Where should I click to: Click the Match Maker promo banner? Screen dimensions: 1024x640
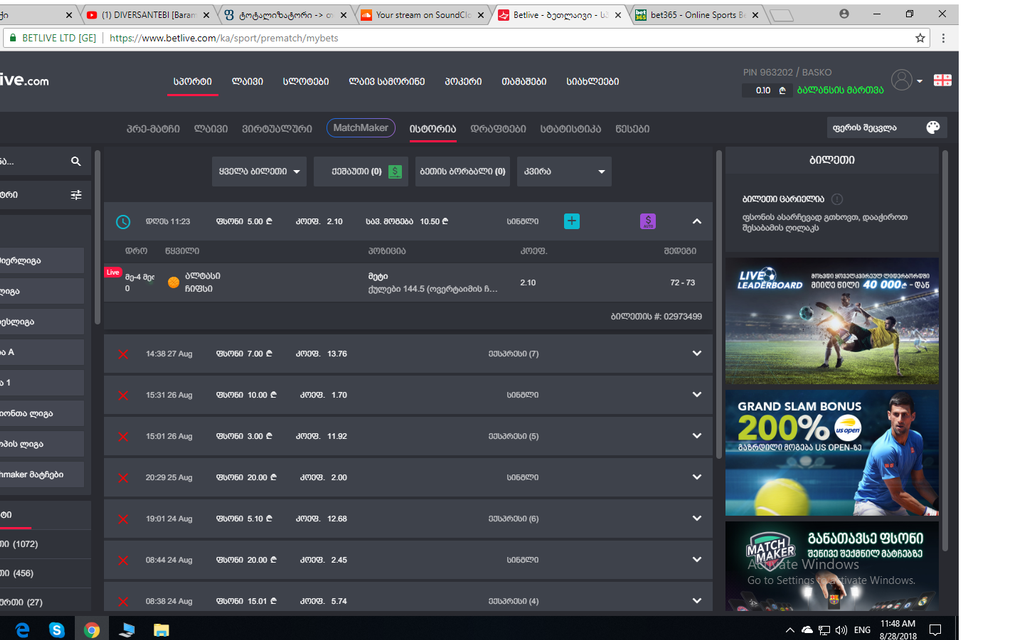(832, 566)
